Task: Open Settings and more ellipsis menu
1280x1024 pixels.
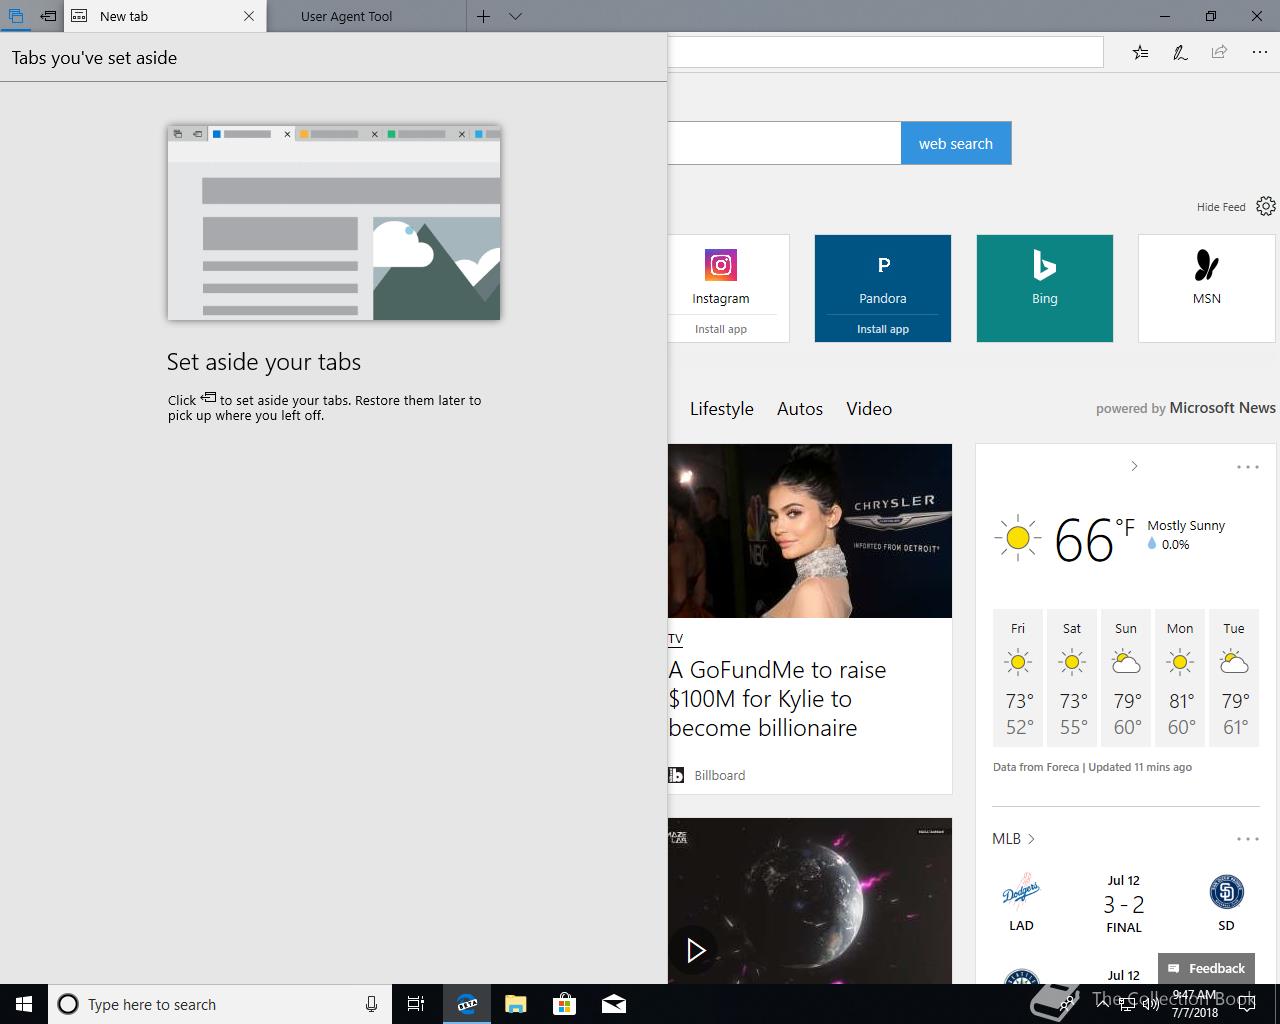Action: point(1259,52)
